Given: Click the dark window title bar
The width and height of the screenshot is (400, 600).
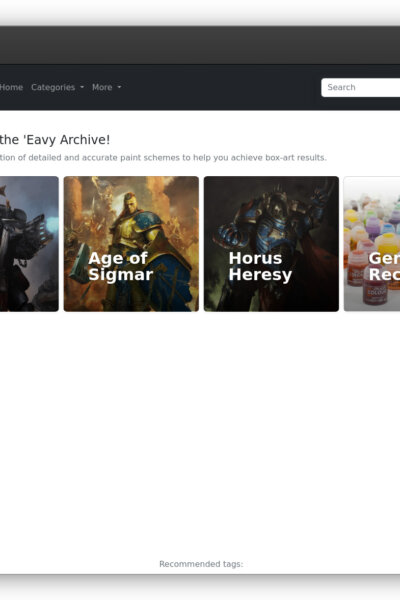Looking at the screenshot, I should click(200, 45).
